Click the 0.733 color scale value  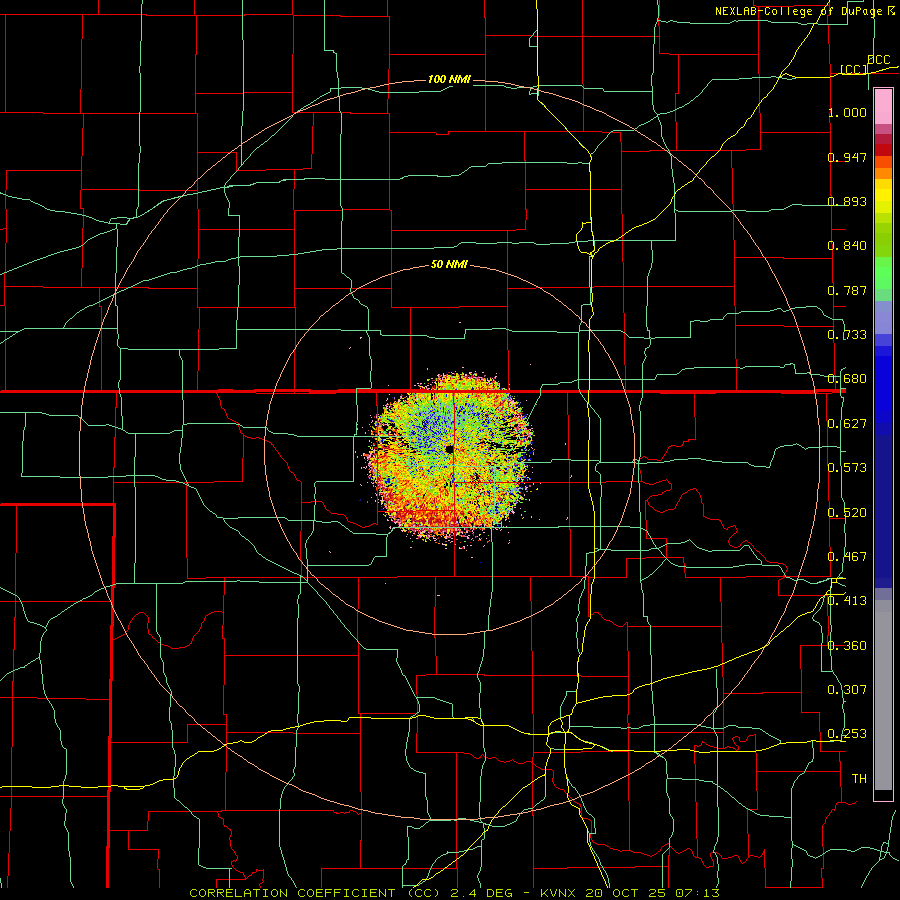[847, 335]
